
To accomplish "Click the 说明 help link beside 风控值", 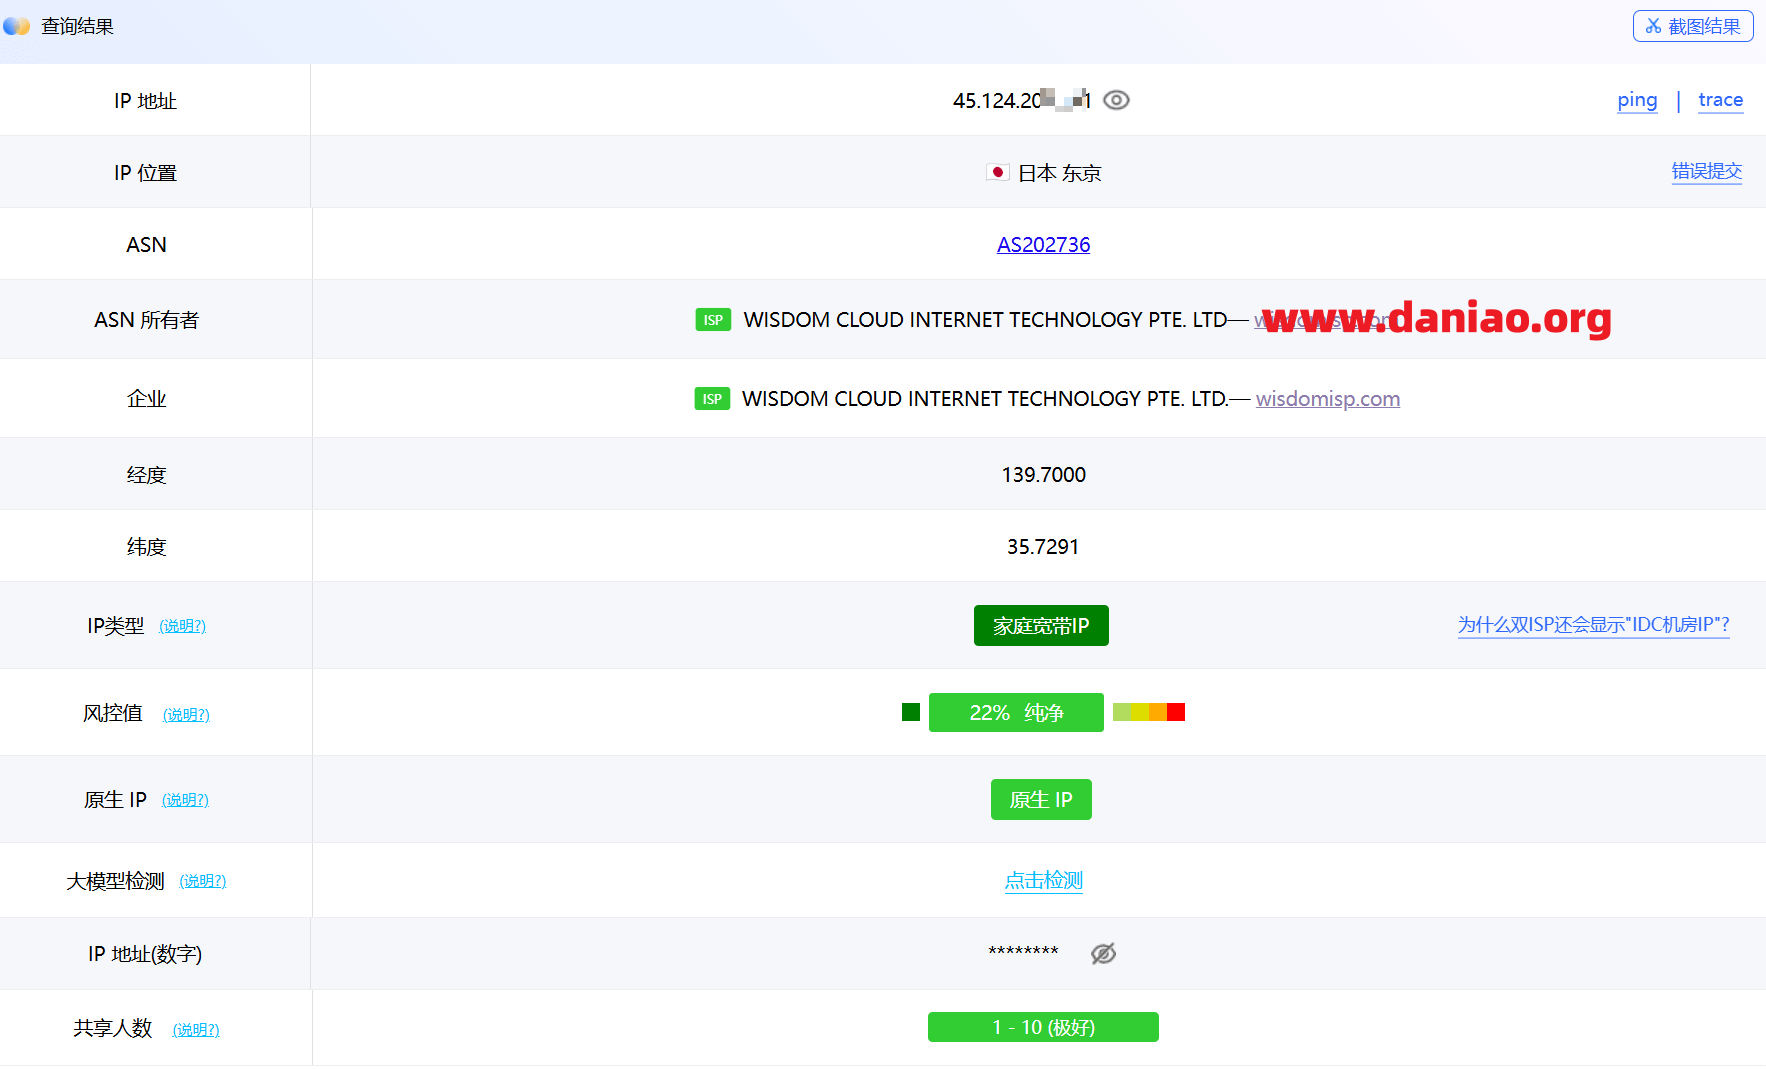I will click(186, 715).
